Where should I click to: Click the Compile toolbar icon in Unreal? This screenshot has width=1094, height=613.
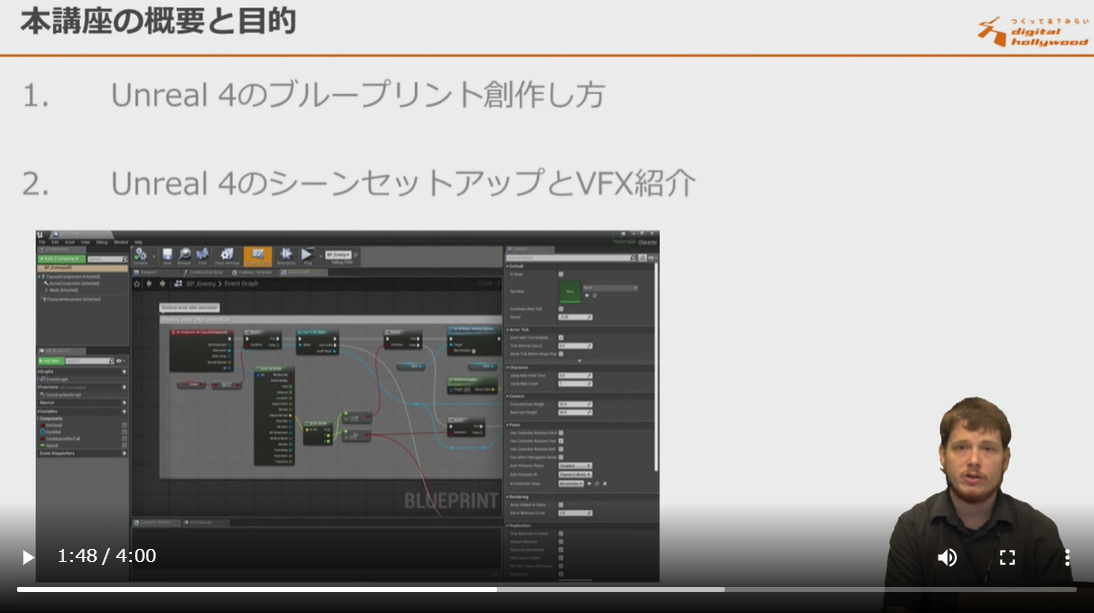(x=140, y=256)
